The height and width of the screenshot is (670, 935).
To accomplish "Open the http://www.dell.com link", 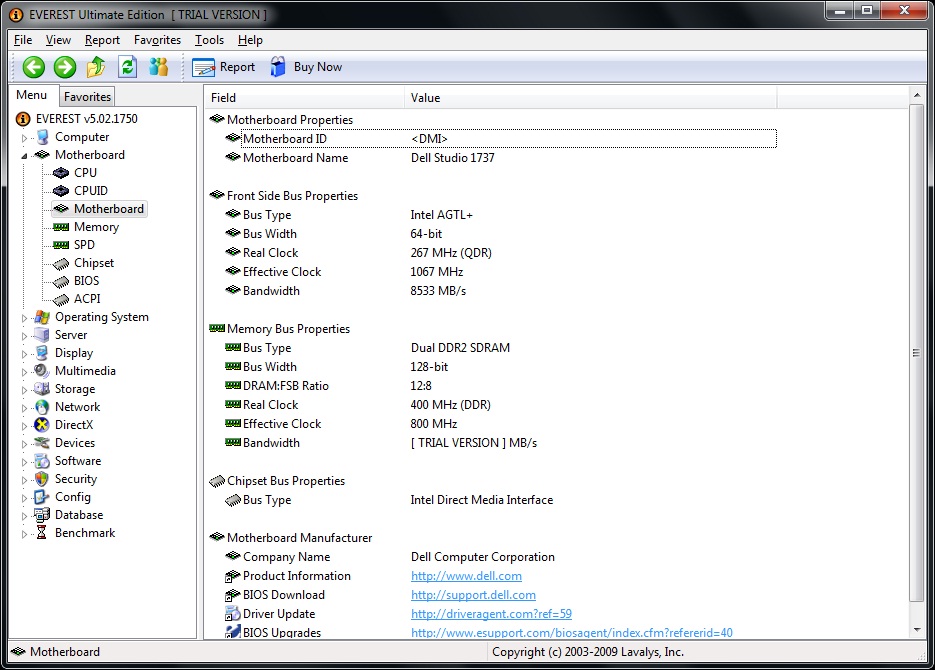I will point(466,576).
